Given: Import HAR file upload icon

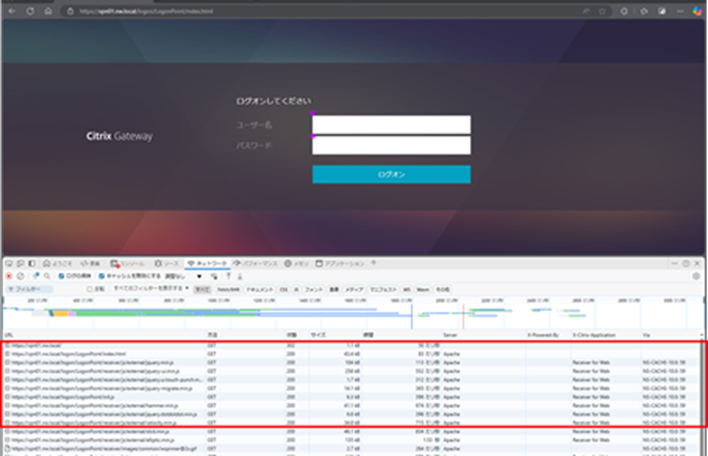Looking at the screenshot, I should pyautogui.click(x=228, y=276).
